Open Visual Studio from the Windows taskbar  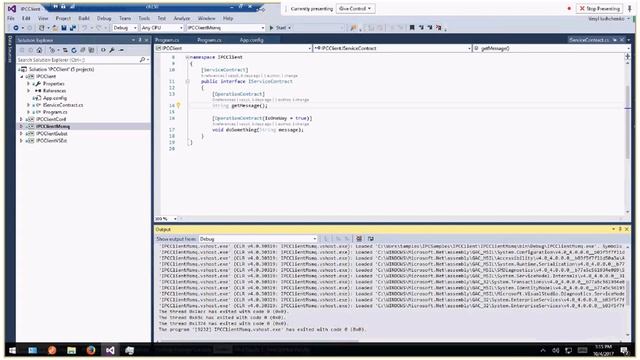coord(110,350)
